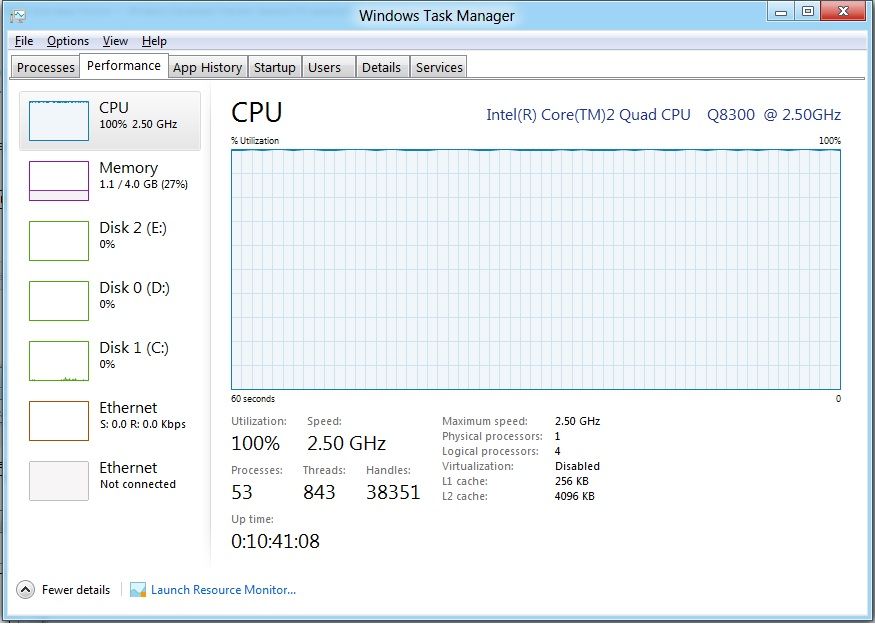Open the Help menu

[154, 41]
